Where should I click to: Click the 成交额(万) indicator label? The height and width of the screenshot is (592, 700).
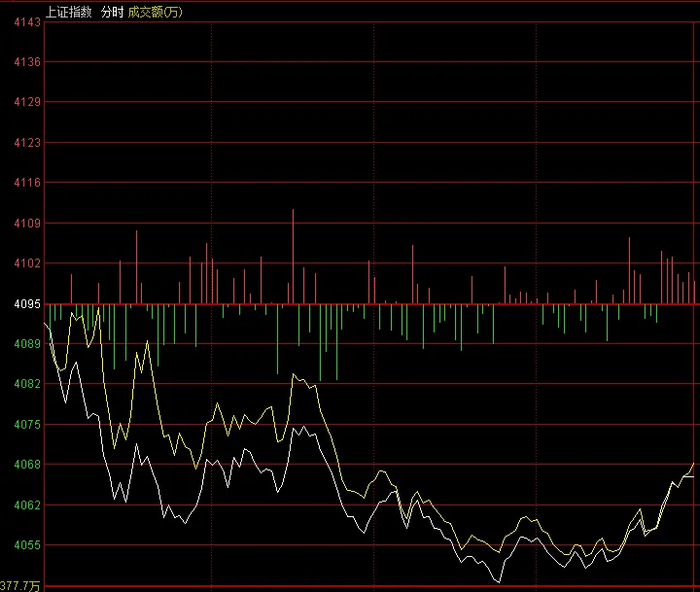pyautogui.click(x=155, y=13)
